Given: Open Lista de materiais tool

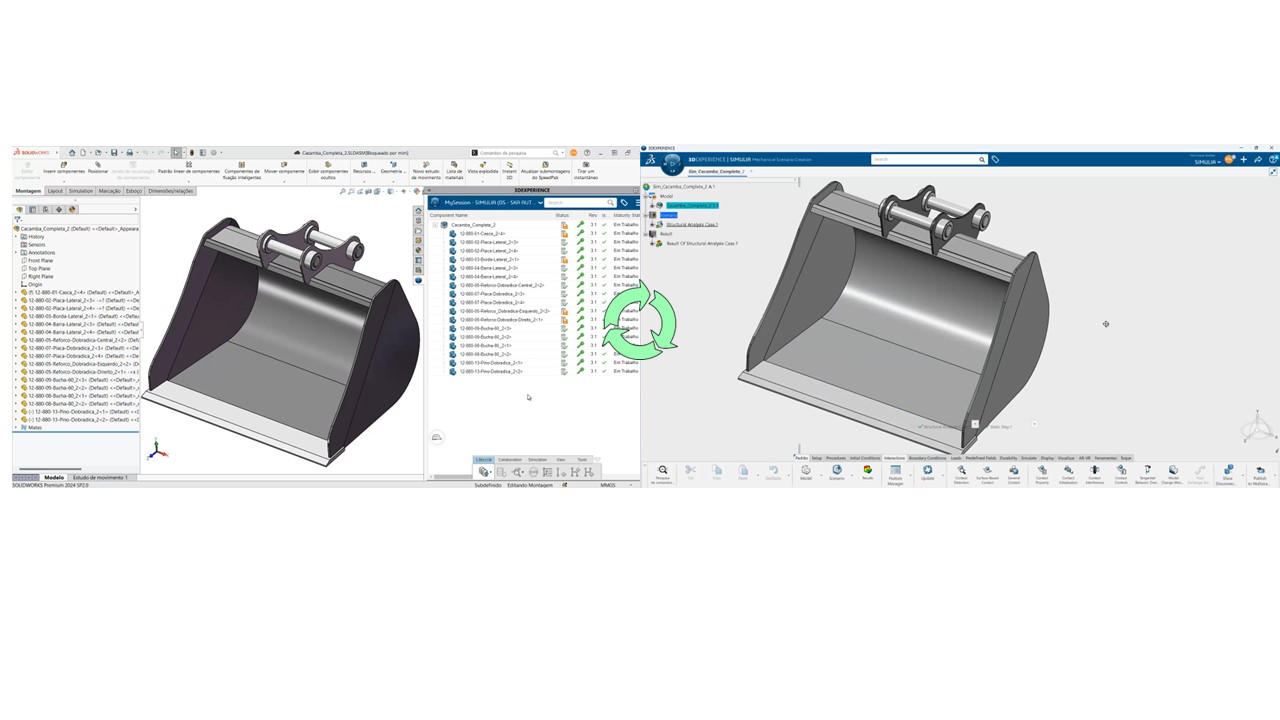Looking at the screenshot, I should (454, 171).
